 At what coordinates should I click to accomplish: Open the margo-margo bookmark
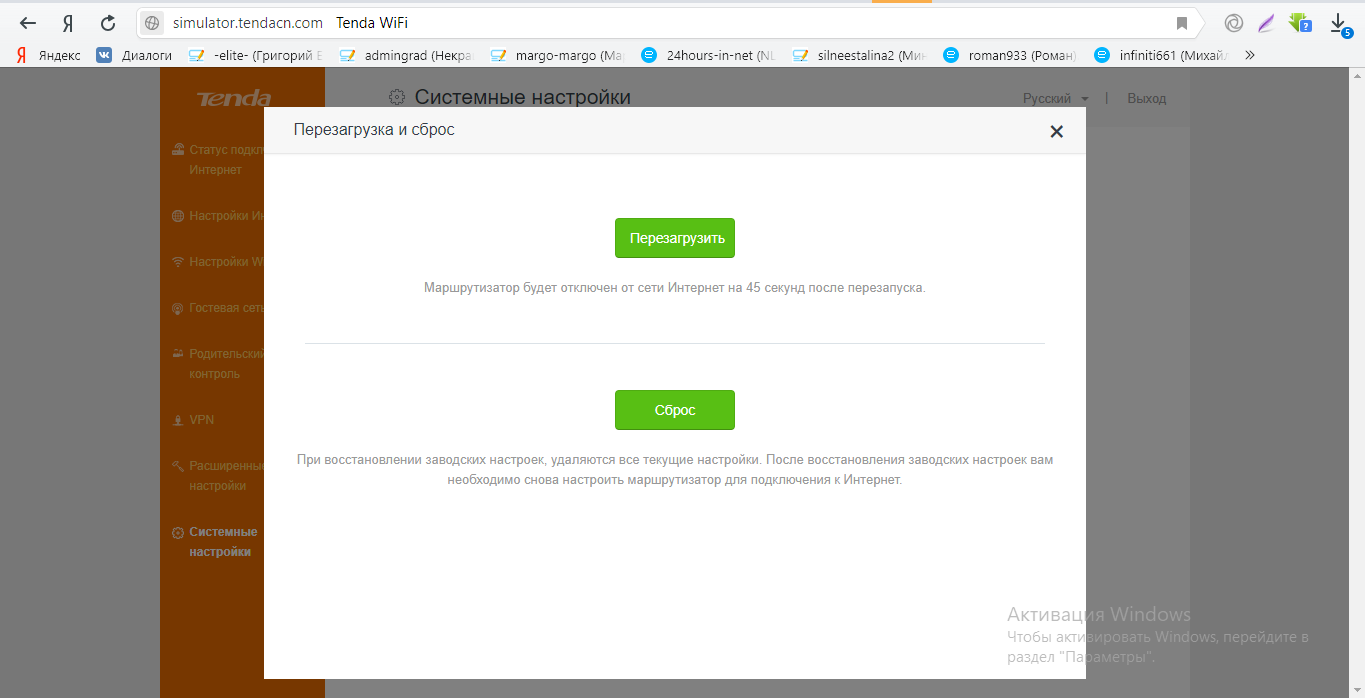(558, 56)
